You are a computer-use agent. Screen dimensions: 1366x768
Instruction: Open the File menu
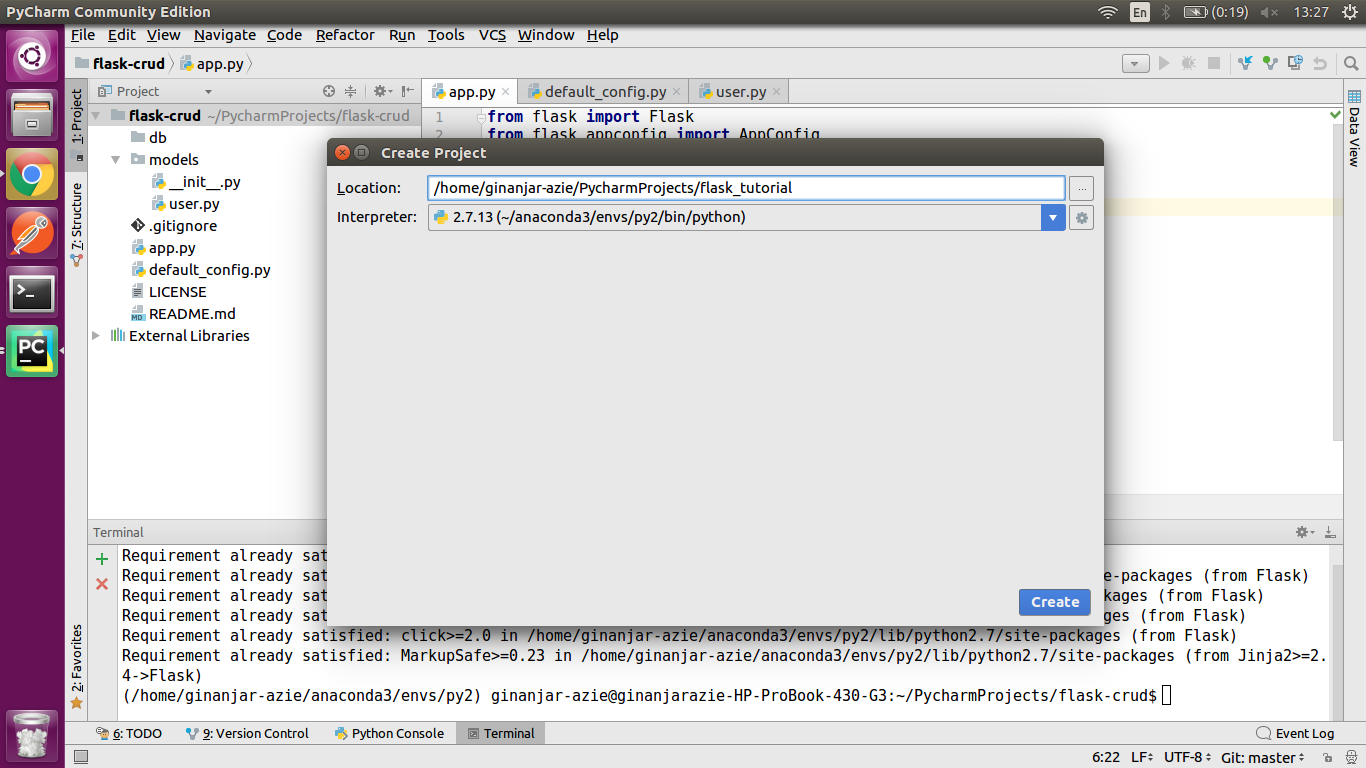click(83, 34)
